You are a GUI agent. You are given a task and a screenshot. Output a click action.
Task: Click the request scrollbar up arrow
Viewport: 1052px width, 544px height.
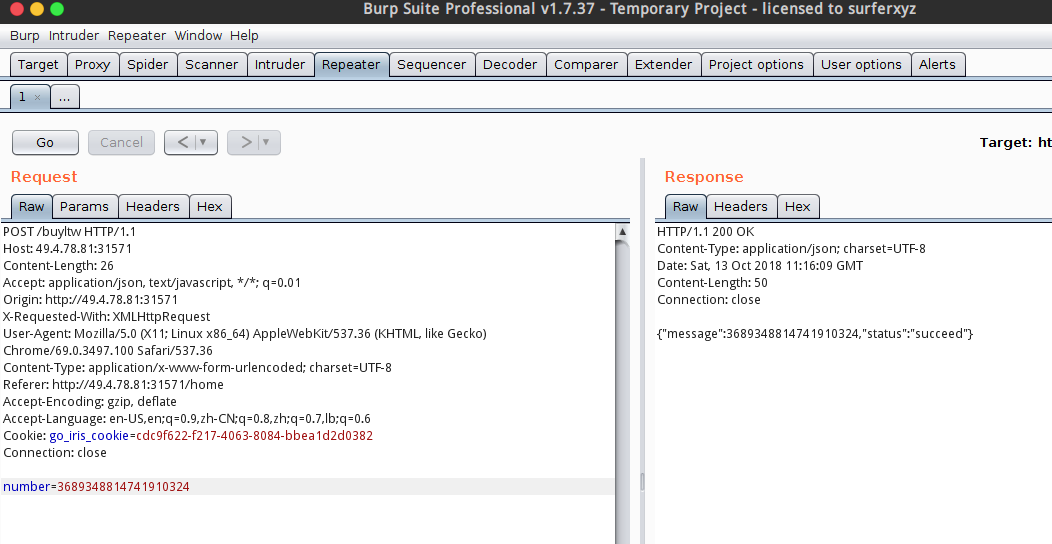pos(622,231)
